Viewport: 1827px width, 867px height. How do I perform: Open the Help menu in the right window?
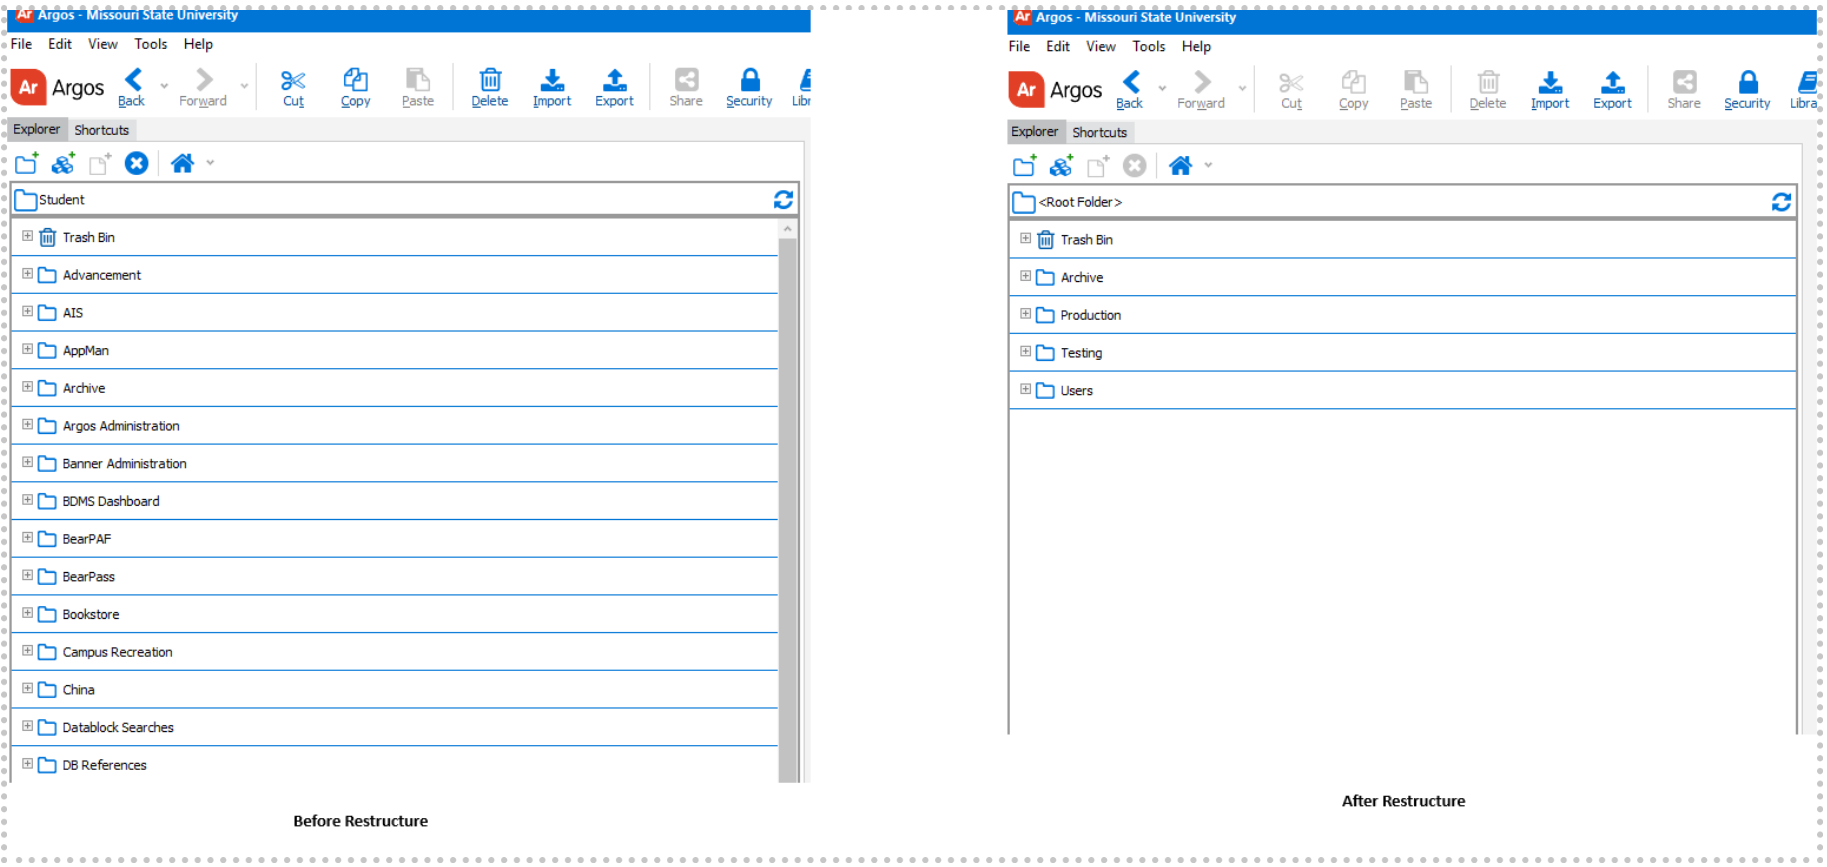click(x=1196, y=47)
